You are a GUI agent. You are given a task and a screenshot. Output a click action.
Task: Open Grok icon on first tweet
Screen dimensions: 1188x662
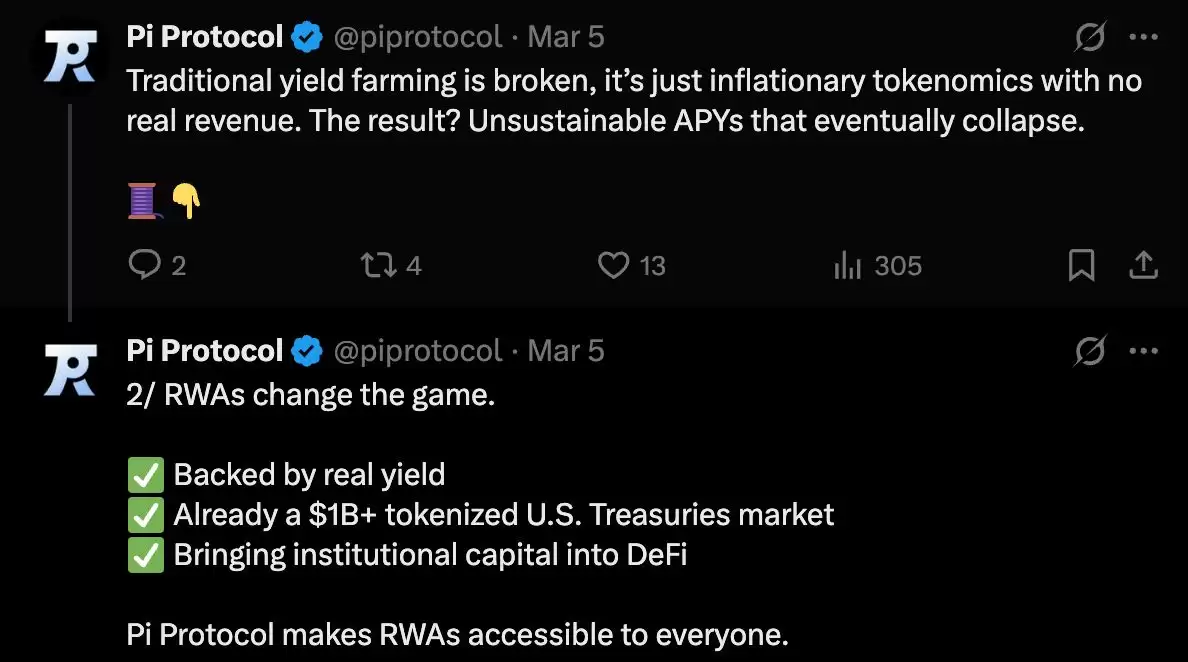[x=1089, y=37]
